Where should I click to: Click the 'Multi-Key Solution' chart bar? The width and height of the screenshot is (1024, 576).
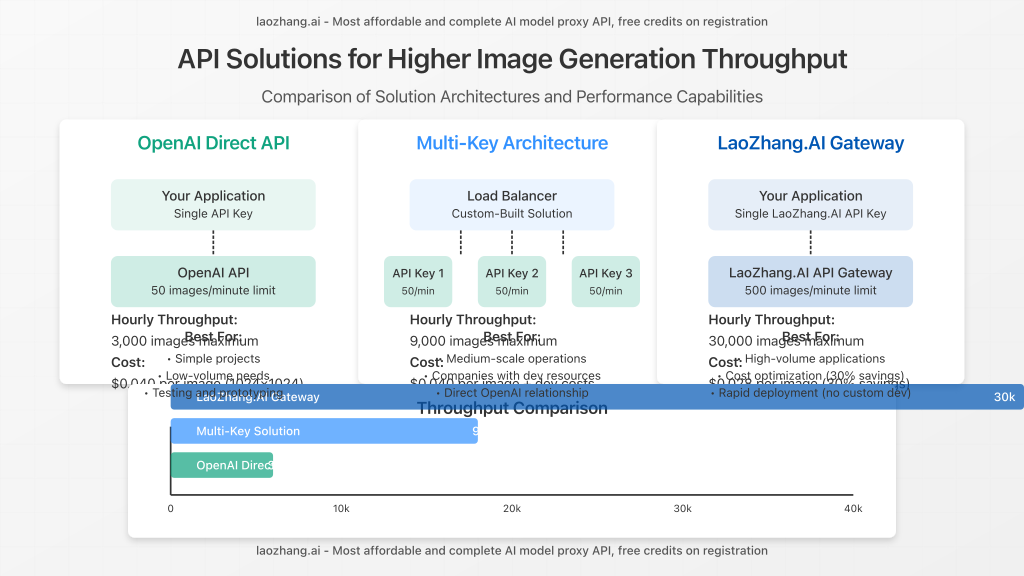pyautogui.click(x=325, y=431)
